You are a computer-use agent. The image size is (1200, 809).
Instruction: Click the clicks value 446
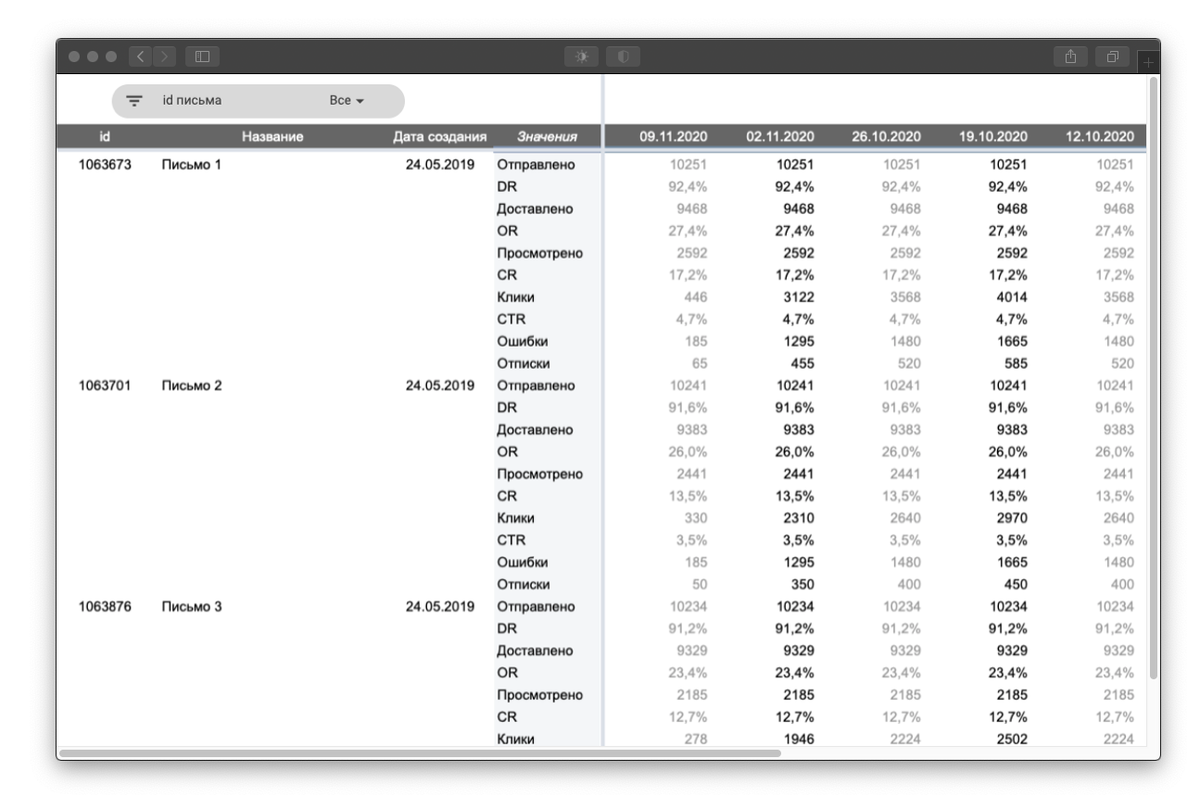(x=694, y=297)
